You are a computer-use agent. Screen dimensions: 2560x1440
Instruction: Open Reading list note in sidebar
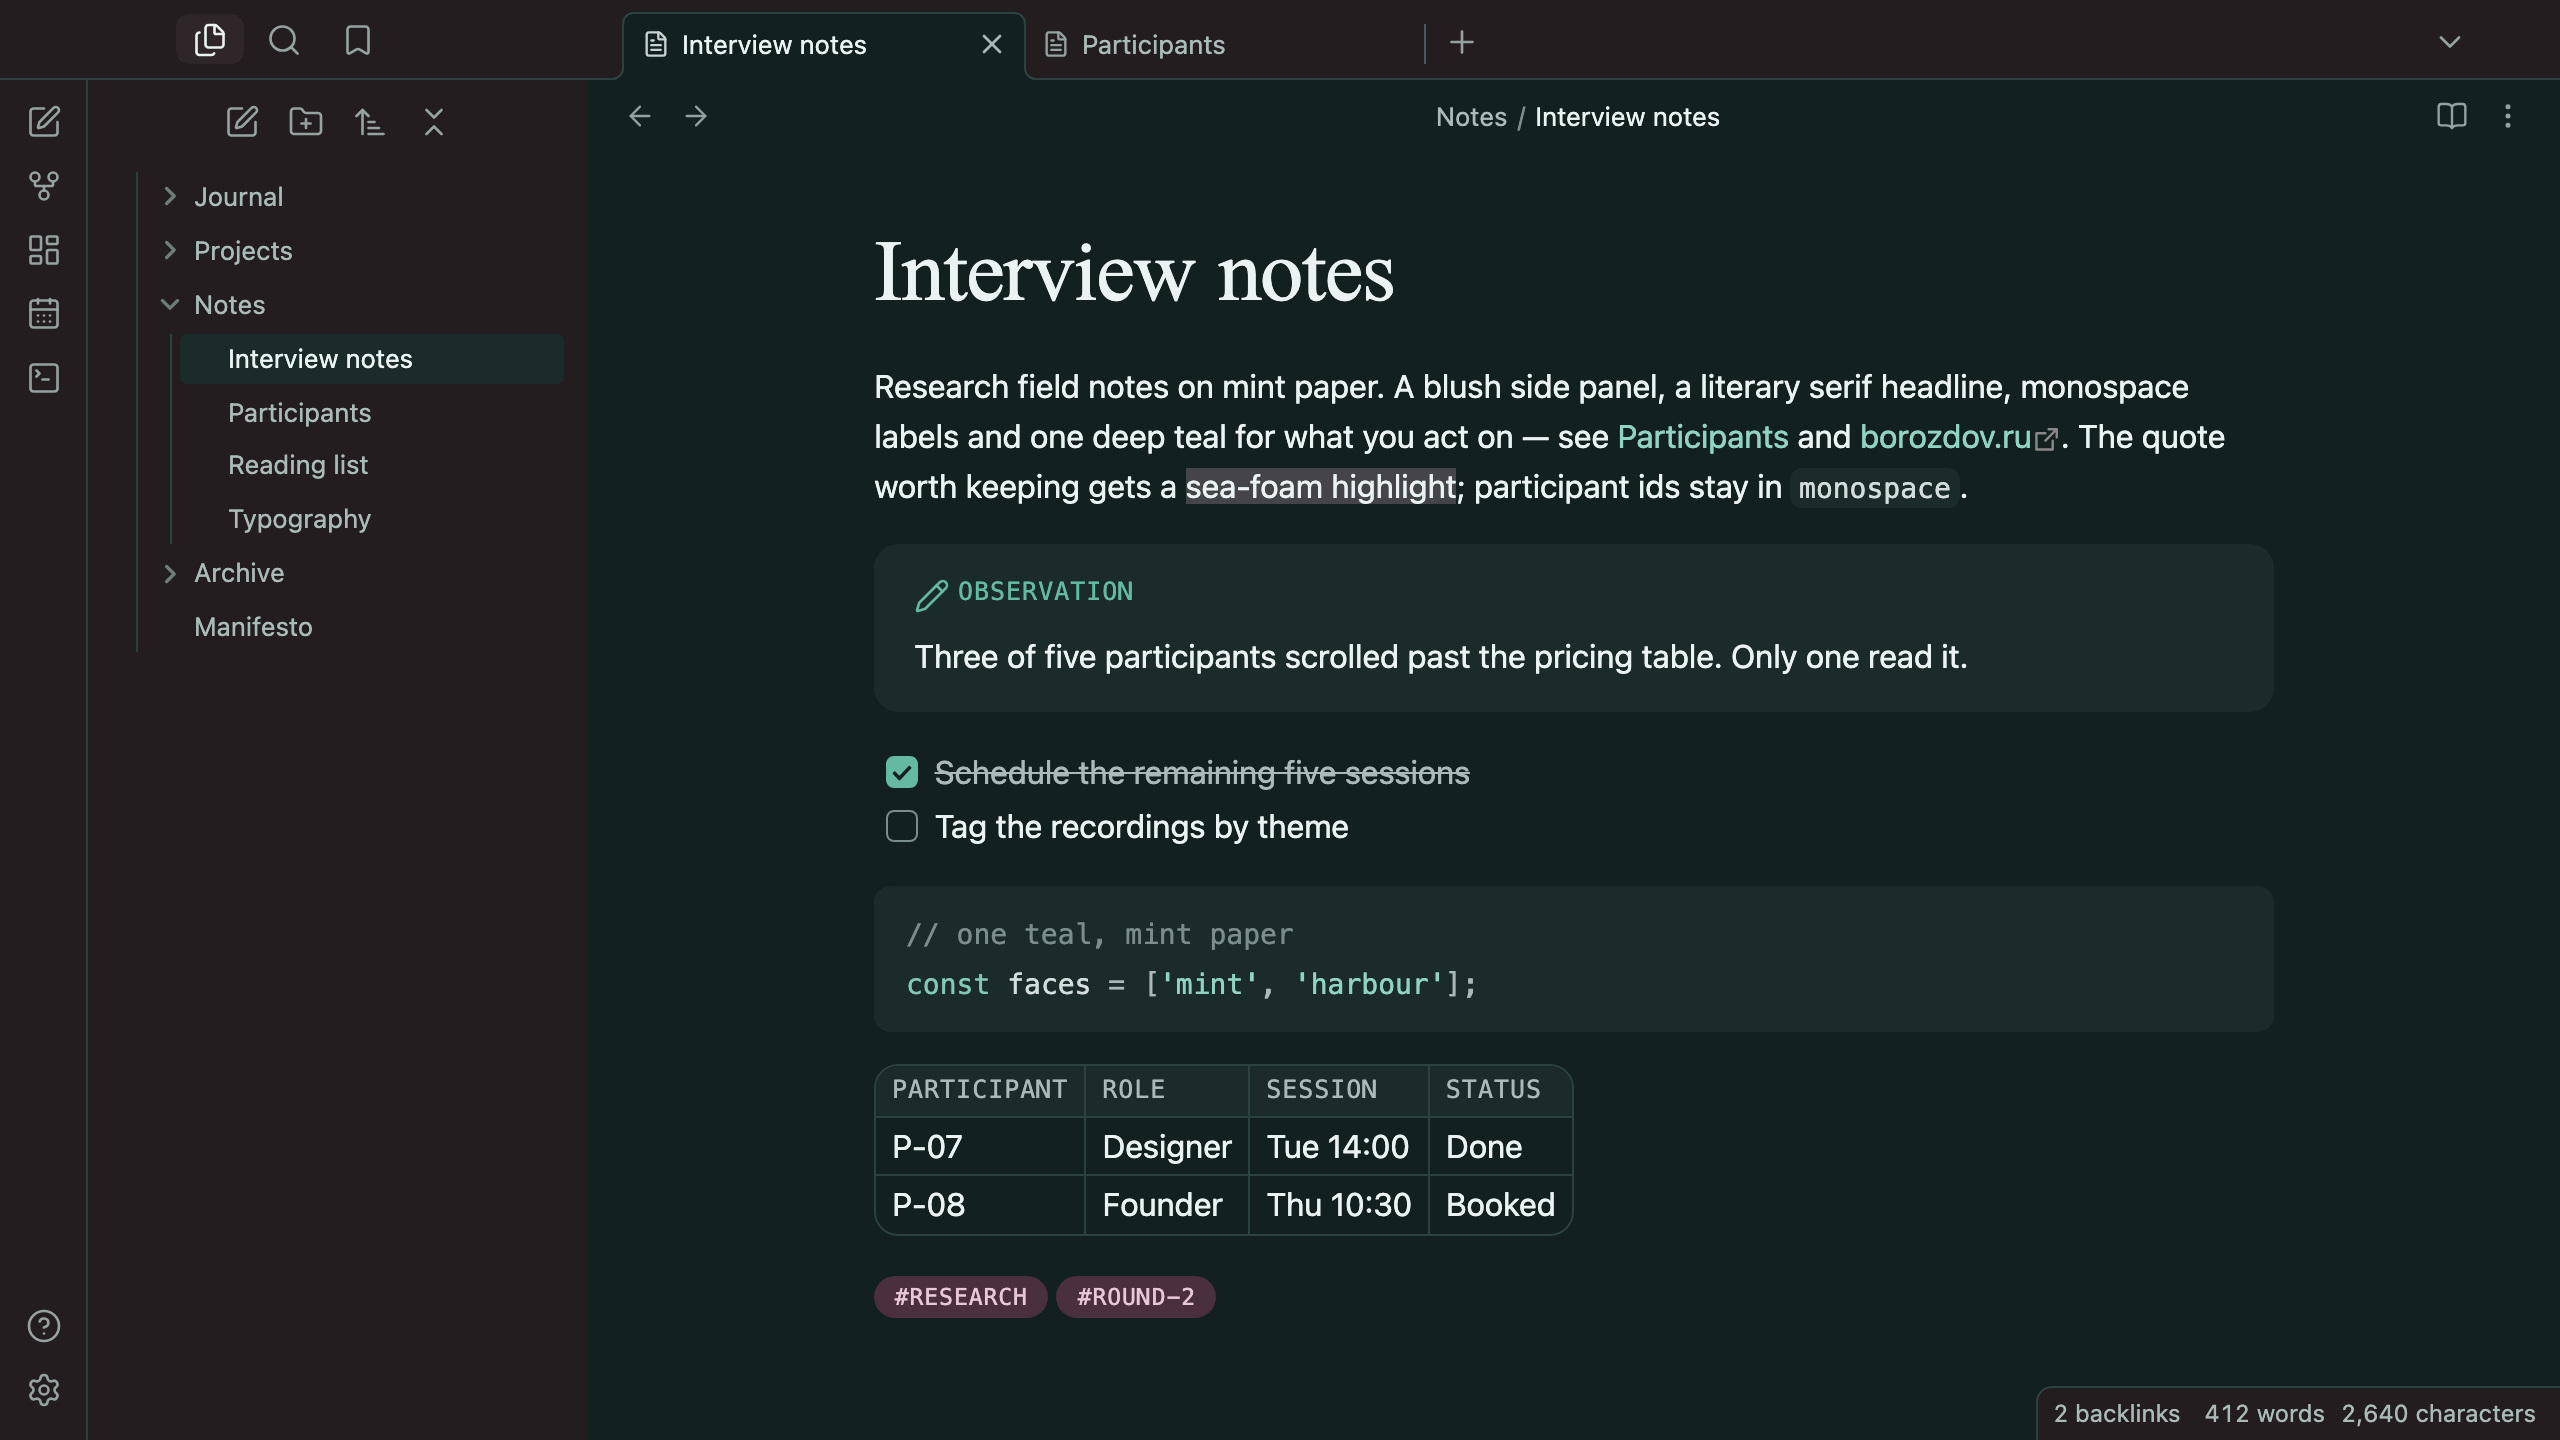tap(372, 465)
